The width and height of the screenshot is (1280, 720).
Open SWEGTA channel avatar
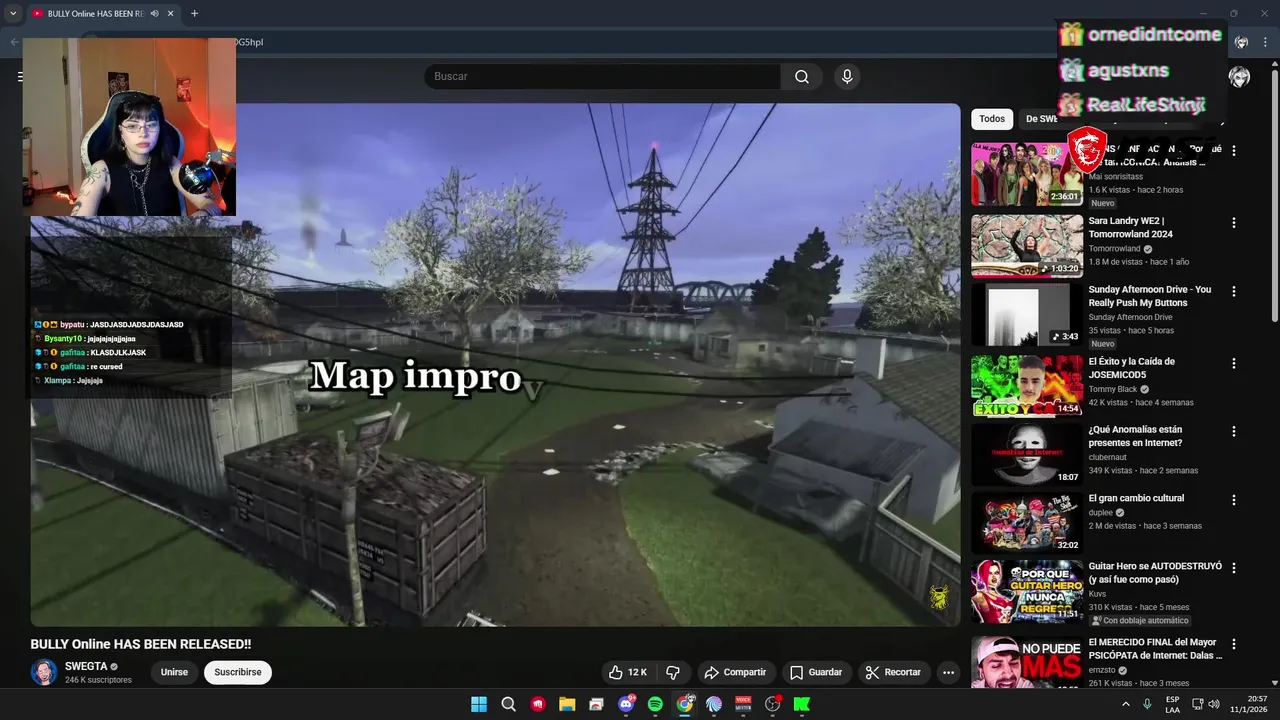click(x=44, y=672)
